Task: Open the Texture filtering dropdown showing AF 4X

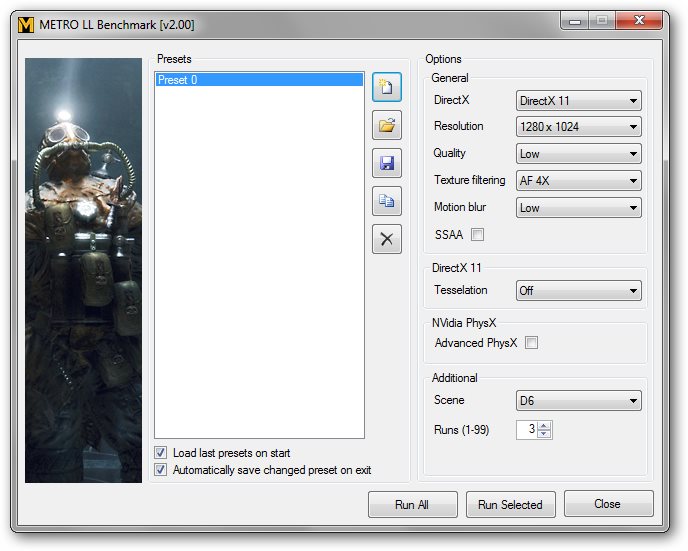Action: 579,181
